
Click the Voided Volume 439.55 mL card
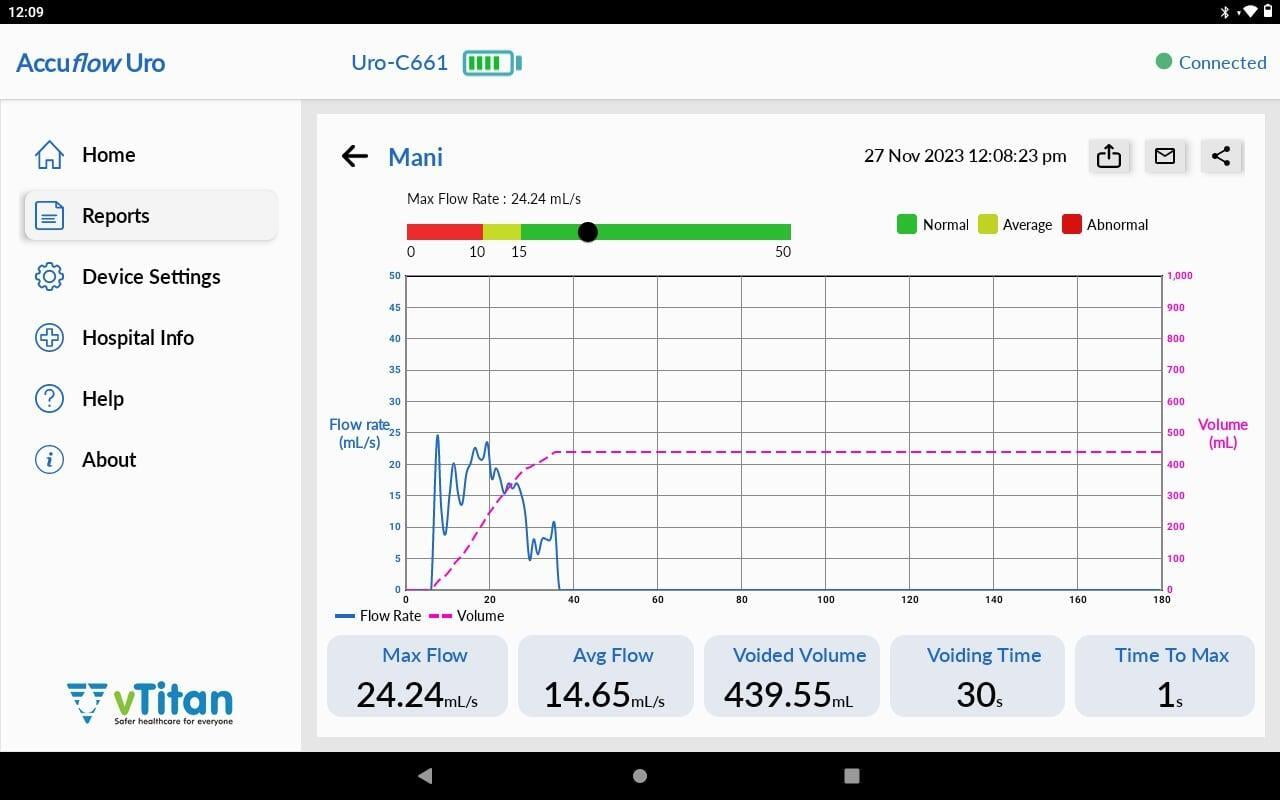(792, 676)
